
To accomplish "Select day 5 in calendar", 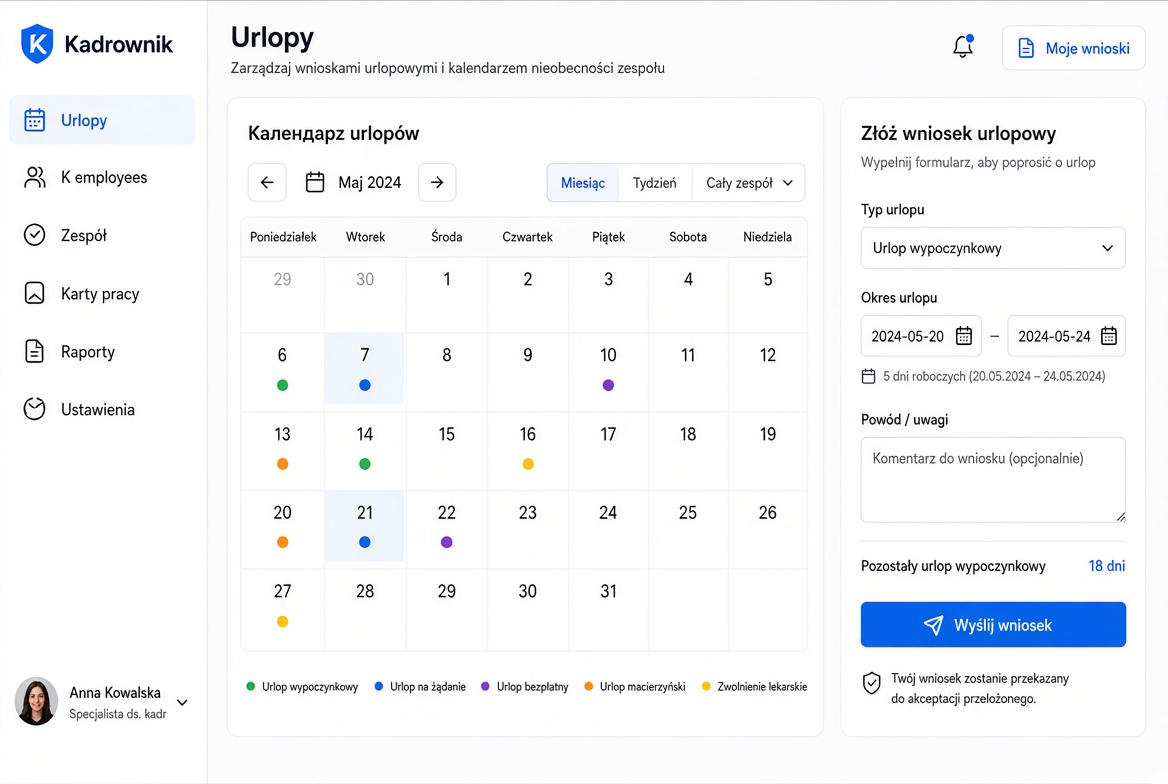I will pos(768,295).
